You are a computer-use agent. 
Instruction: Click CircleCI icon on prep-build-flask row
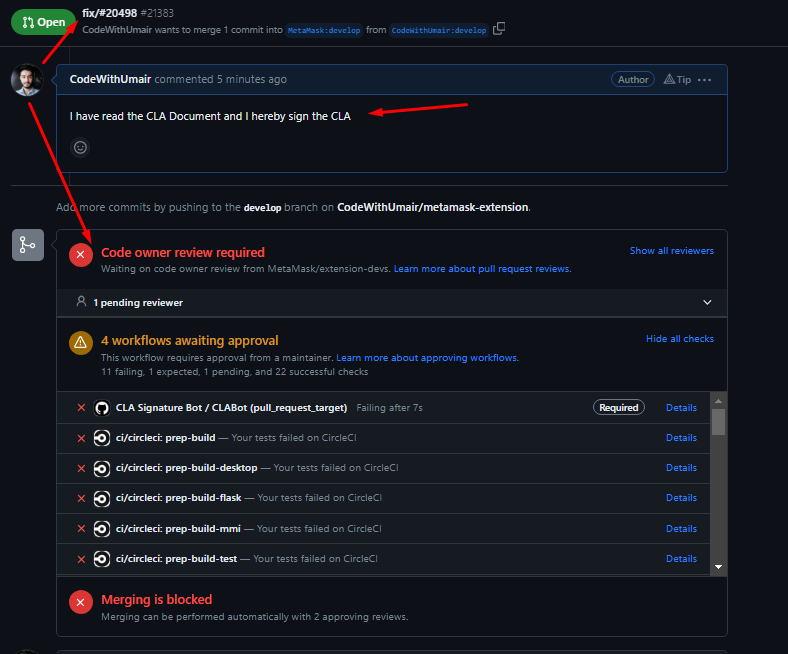[x=102, y=499]
